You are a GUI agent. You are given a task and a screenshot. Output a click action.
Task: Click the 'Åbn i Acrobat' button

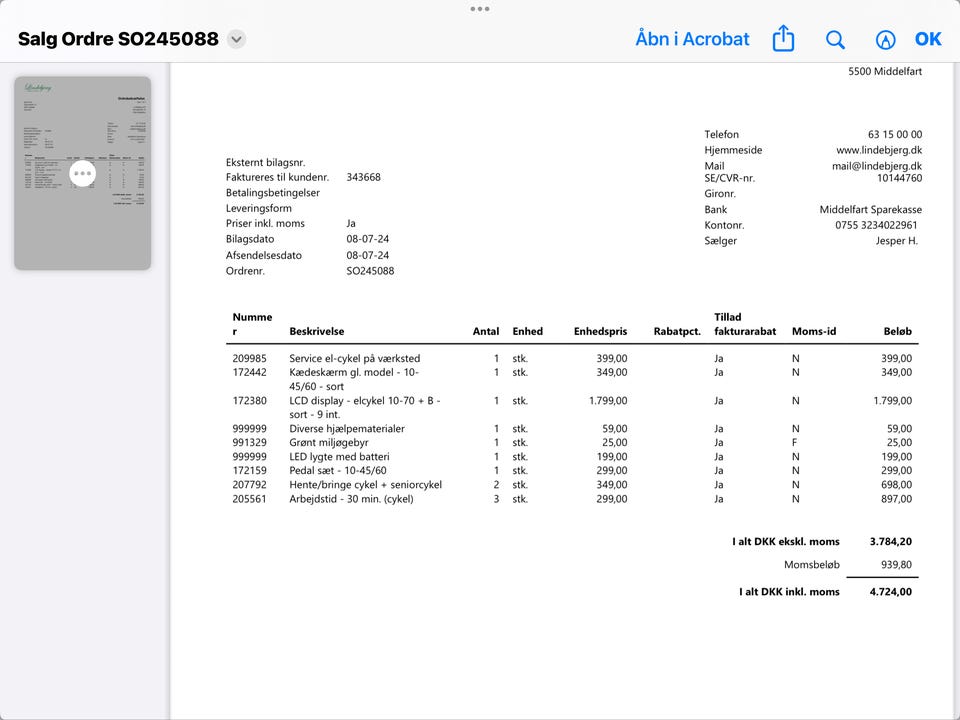click(x=692, y=39)
